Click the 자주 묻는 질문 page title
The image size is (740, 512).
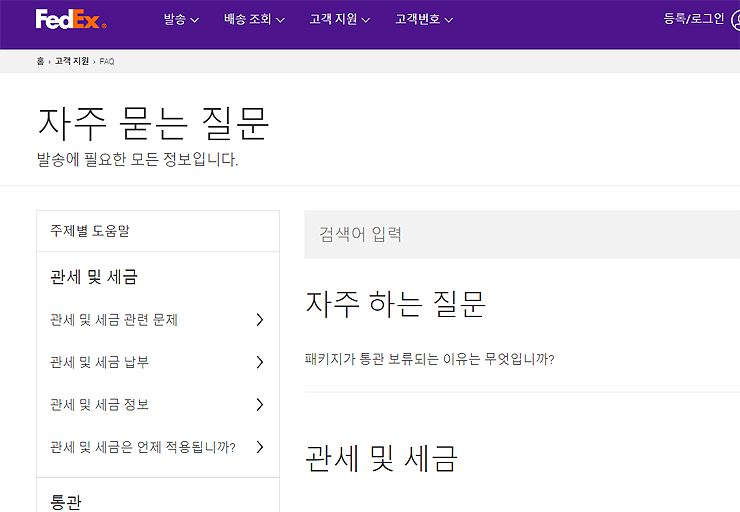coord(153,124)
